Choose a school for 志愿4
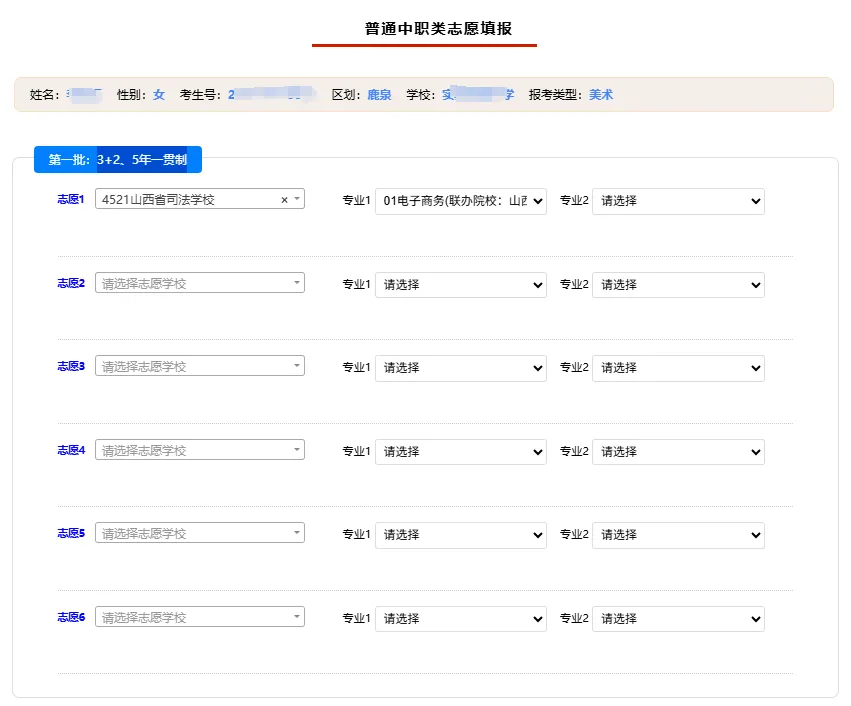 [x=200, y=450]
